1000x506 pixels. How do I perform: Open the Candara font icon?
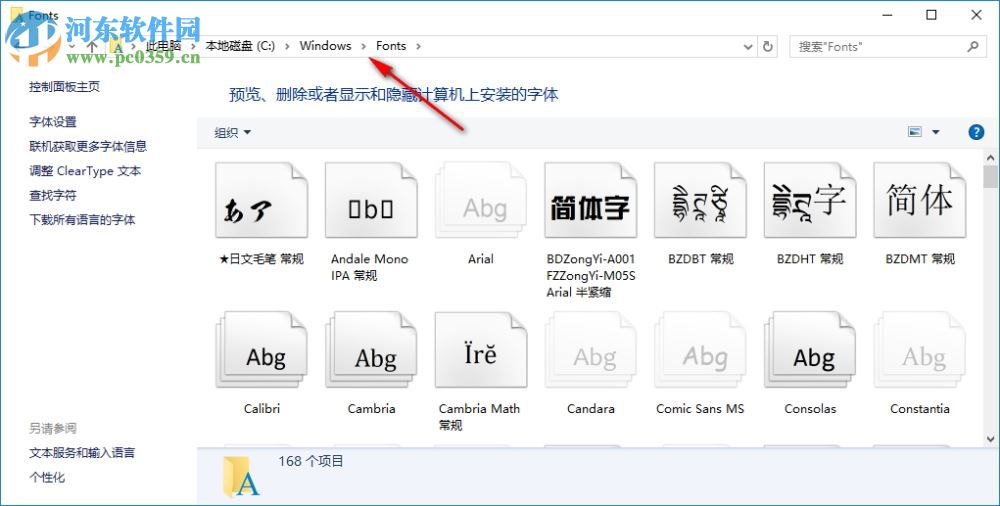point(591,350)
